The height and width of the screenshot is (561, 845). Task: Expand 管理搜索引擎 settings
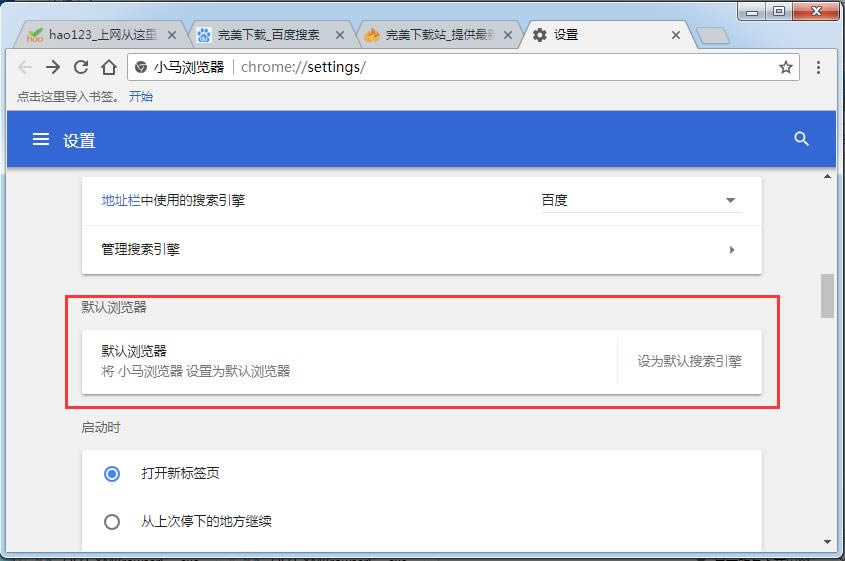coord(731,250)
